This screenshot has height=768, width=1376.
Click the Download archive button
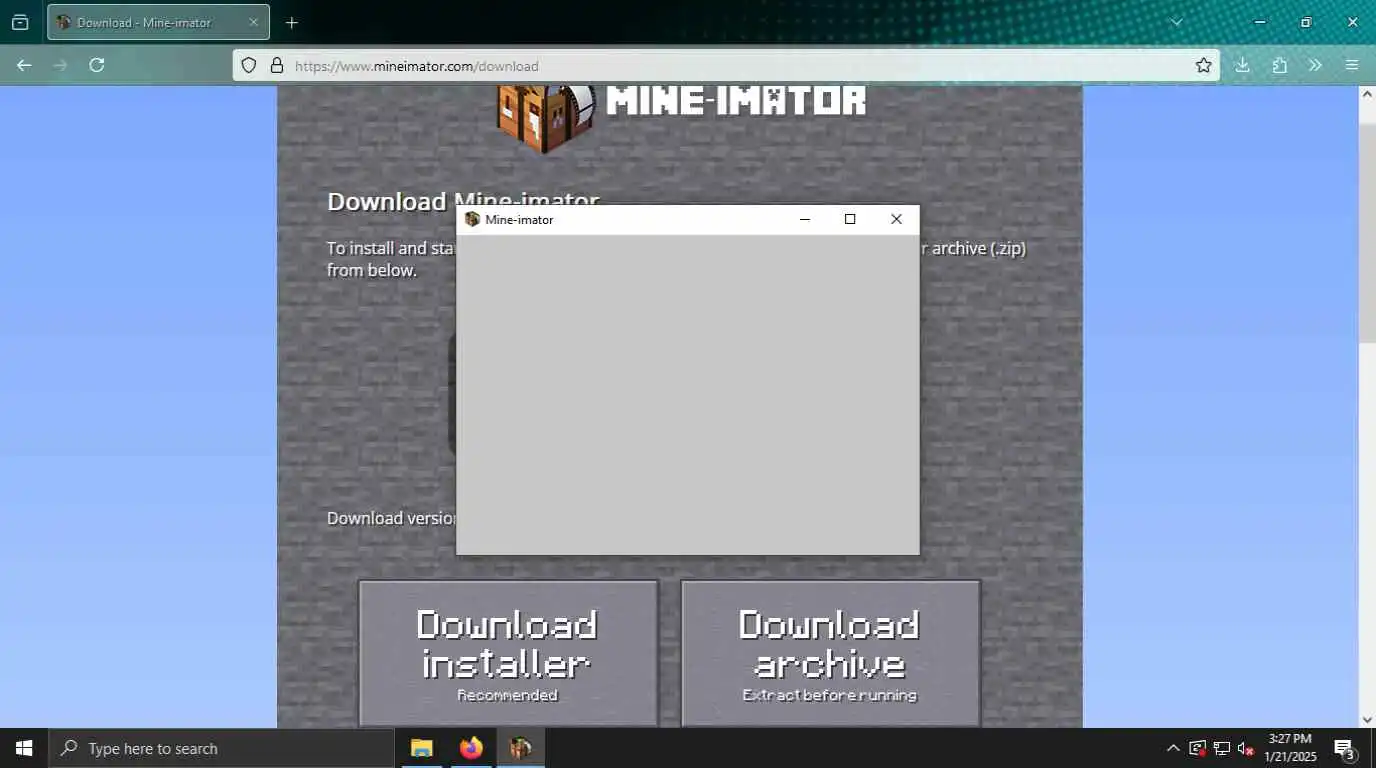tap(830, 654)
